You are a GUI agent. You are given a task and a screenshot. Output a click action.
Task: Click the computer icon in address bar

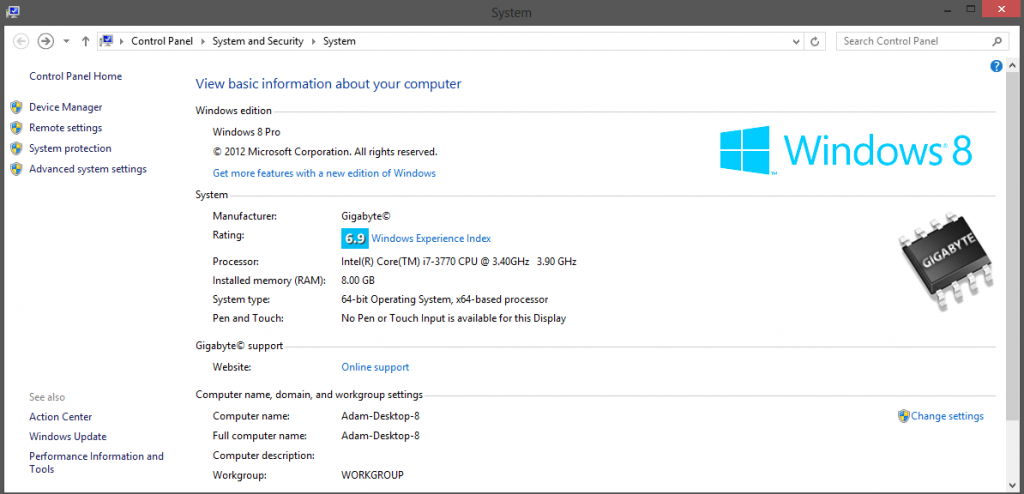click(x=106, y=41)
